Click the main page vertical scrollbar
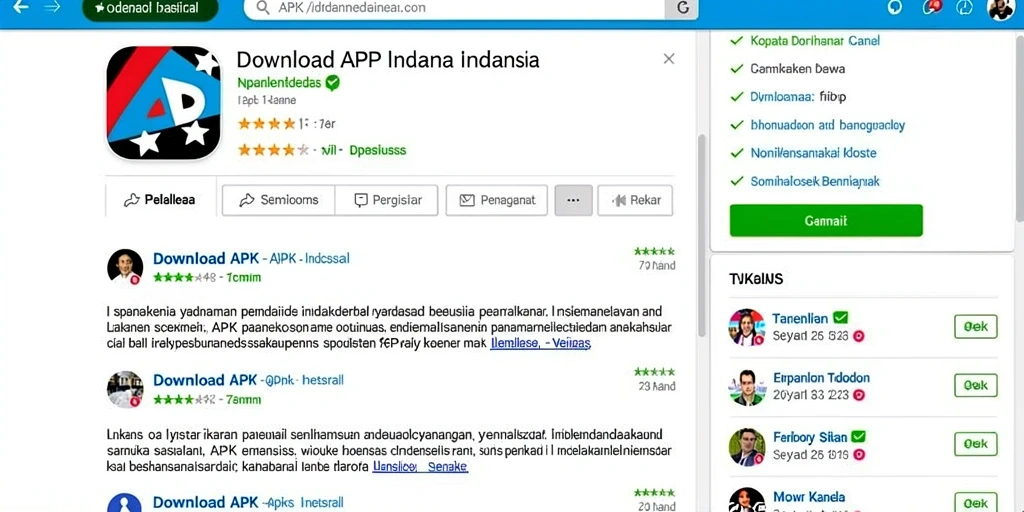Image resolution: width=1024 pixels, height=512 pixels. point(701,235)
